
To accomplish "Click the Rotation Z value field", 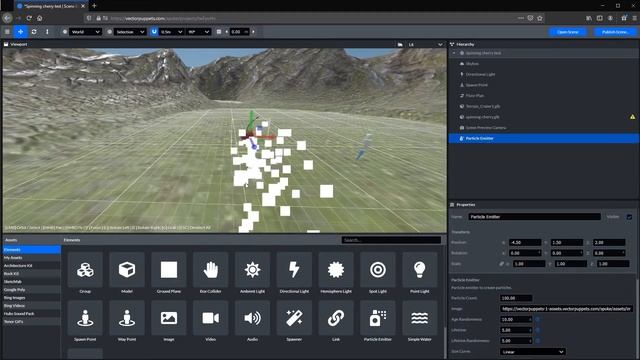I will pyautogui.click(x=609, y=253).
